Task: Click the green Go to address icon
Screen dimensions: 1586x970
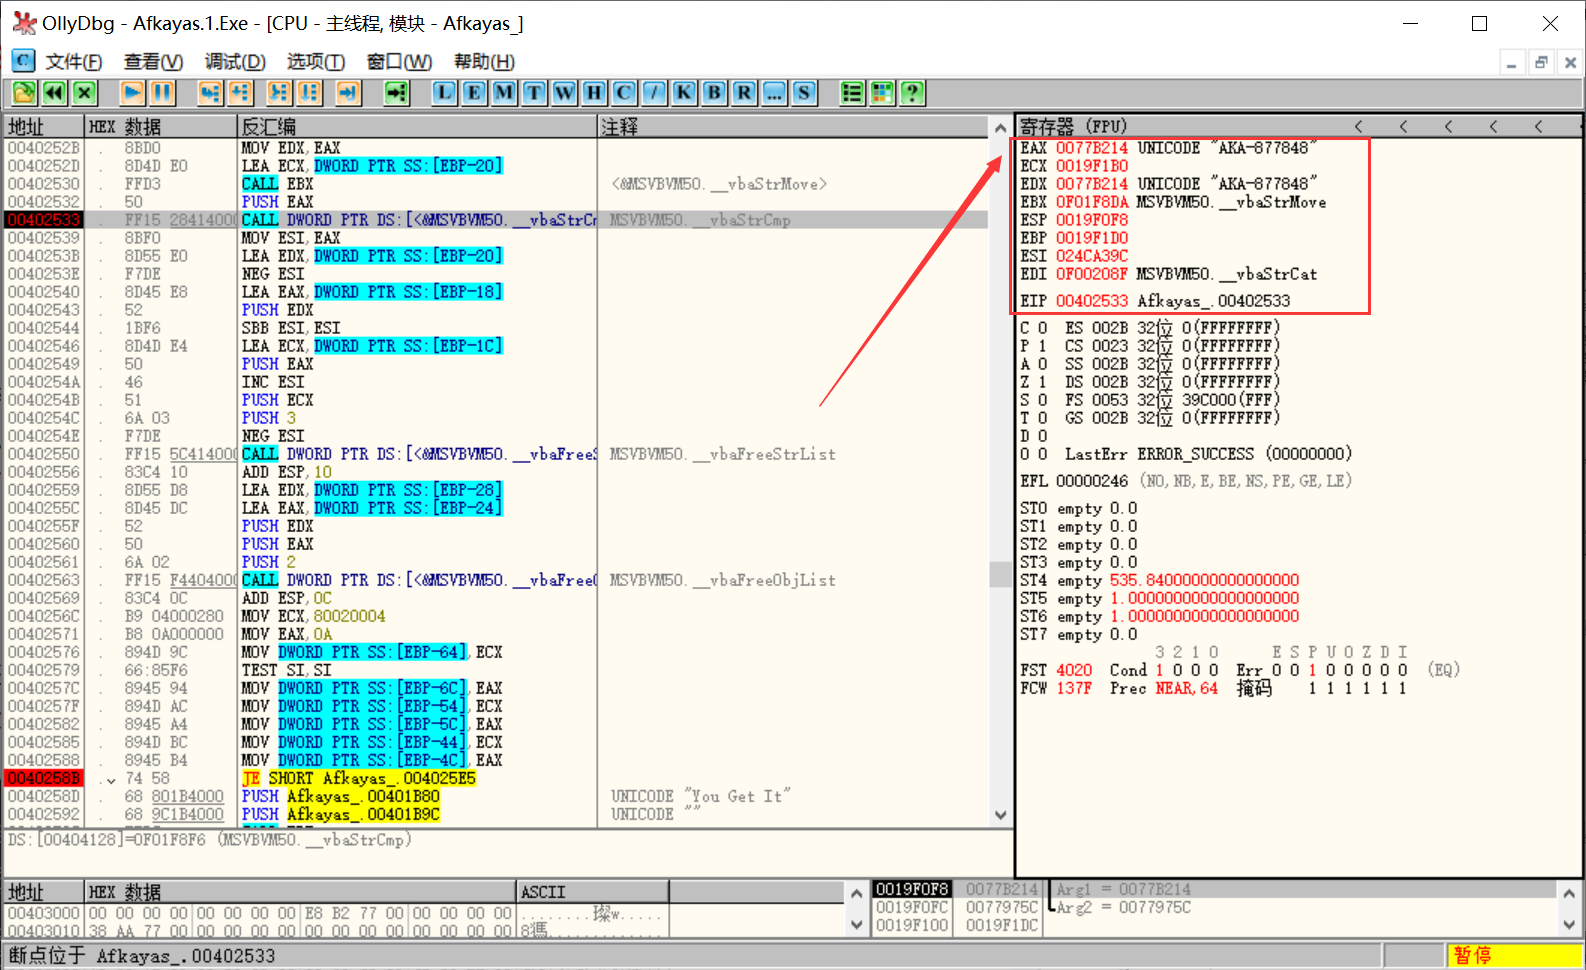Action: (397, 93)
